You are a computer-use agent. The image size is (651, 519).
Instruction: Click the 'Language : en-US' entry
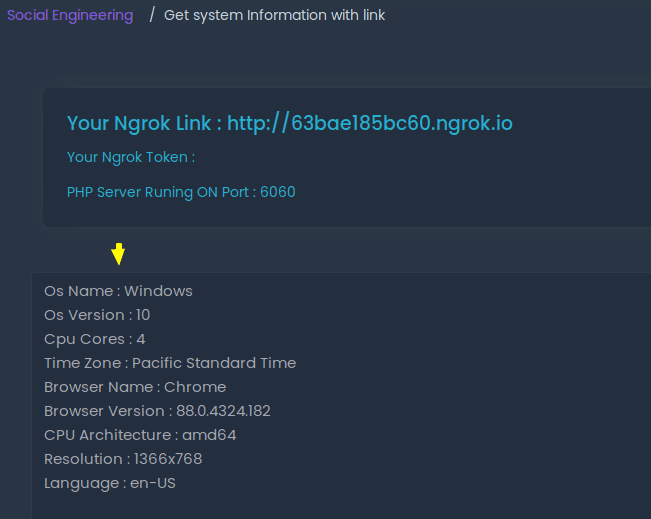[x=110, y=484]
